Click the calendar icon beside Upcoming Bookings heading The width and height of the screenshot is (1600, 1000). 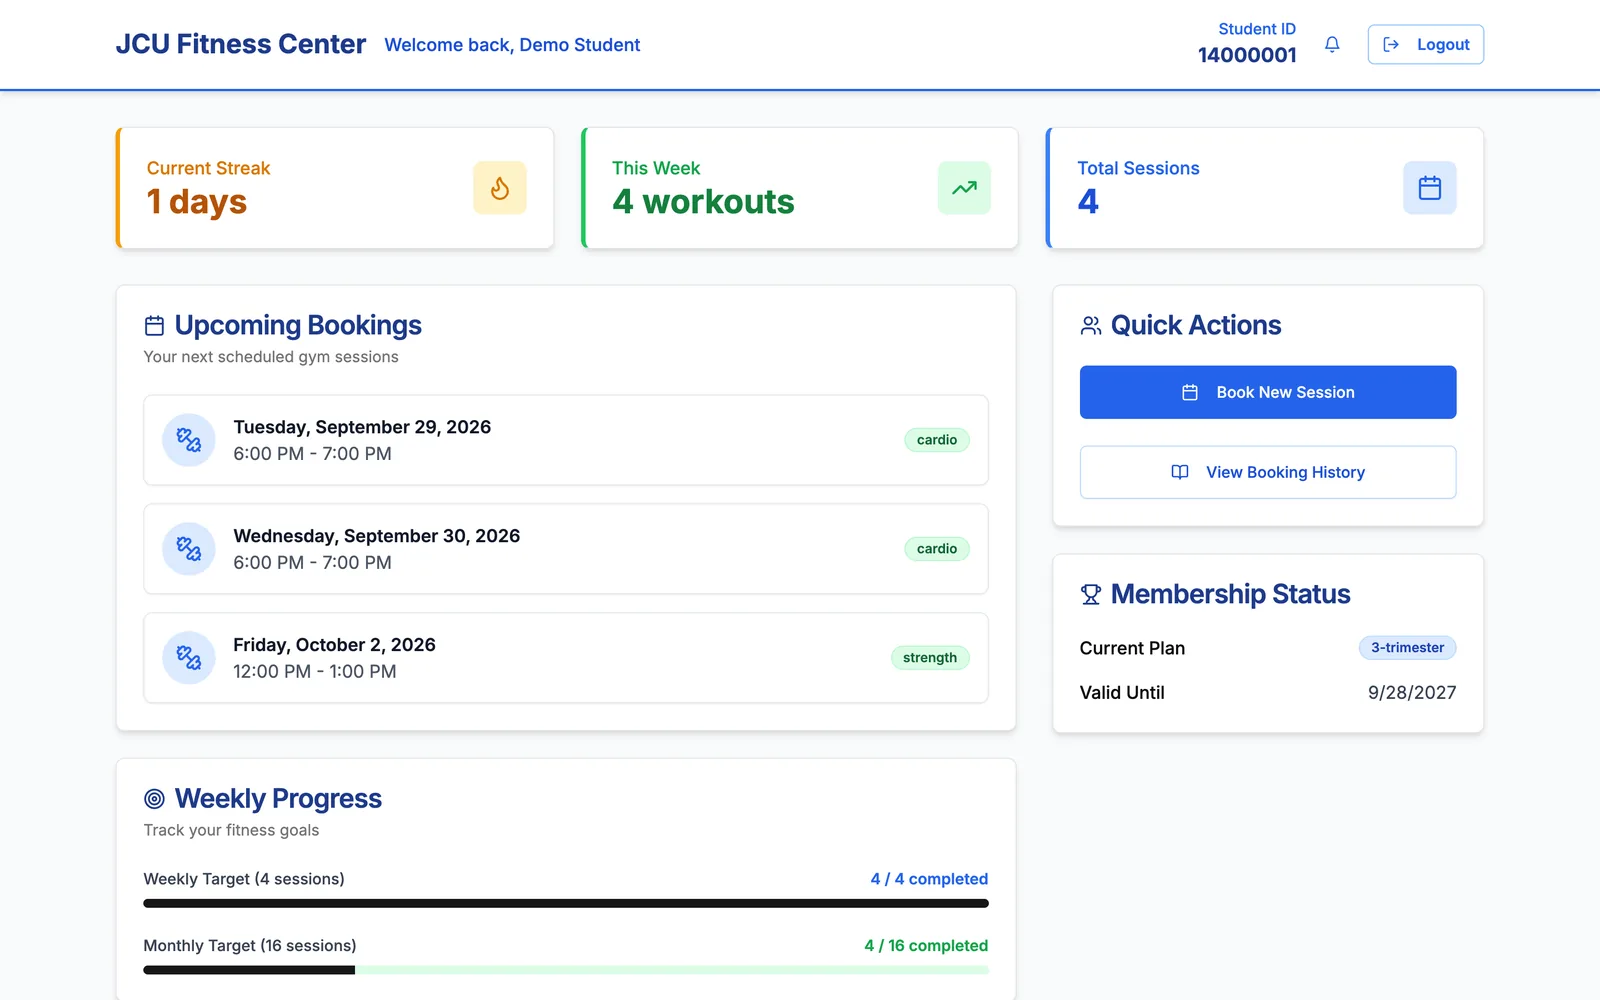point(154,326)
